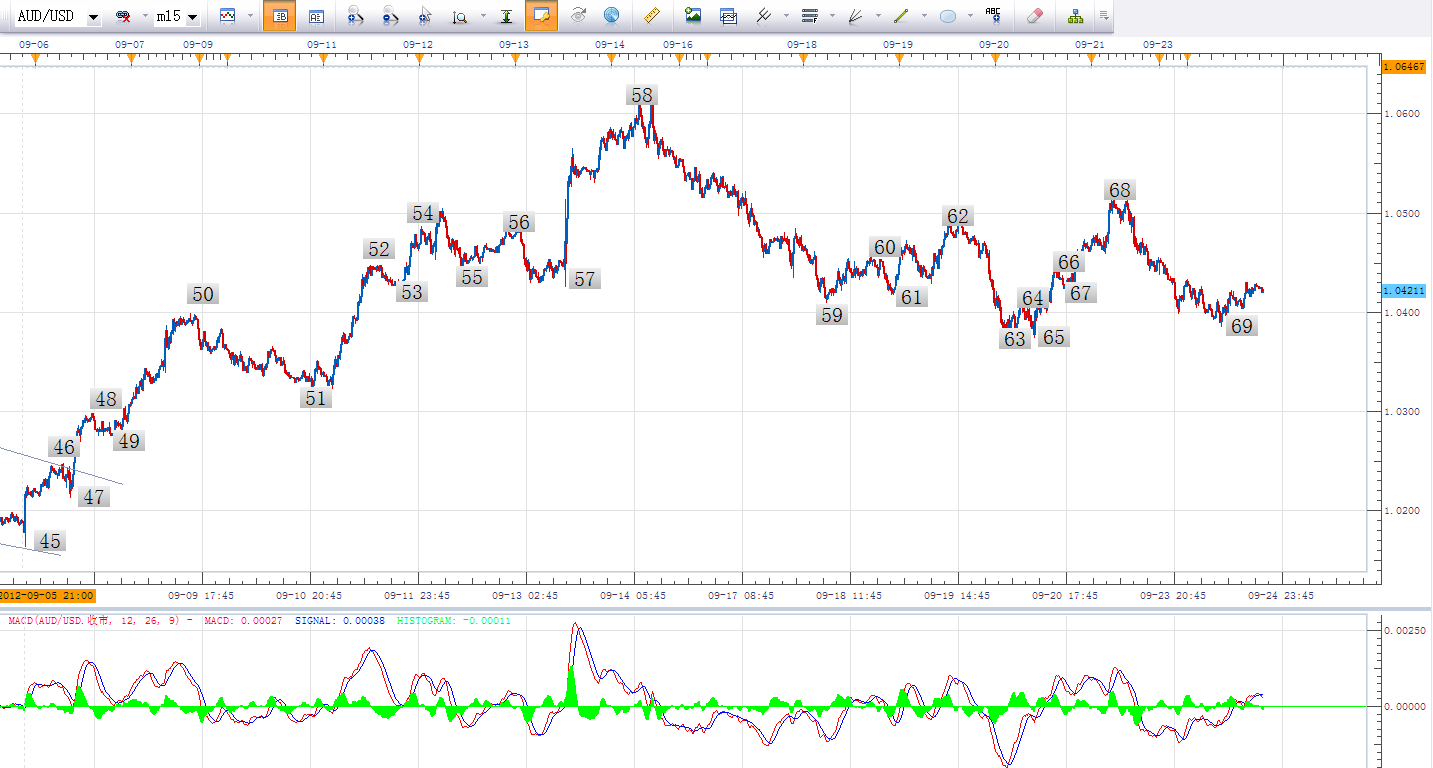Select the yellow ruler measure tool

point(653,16)
